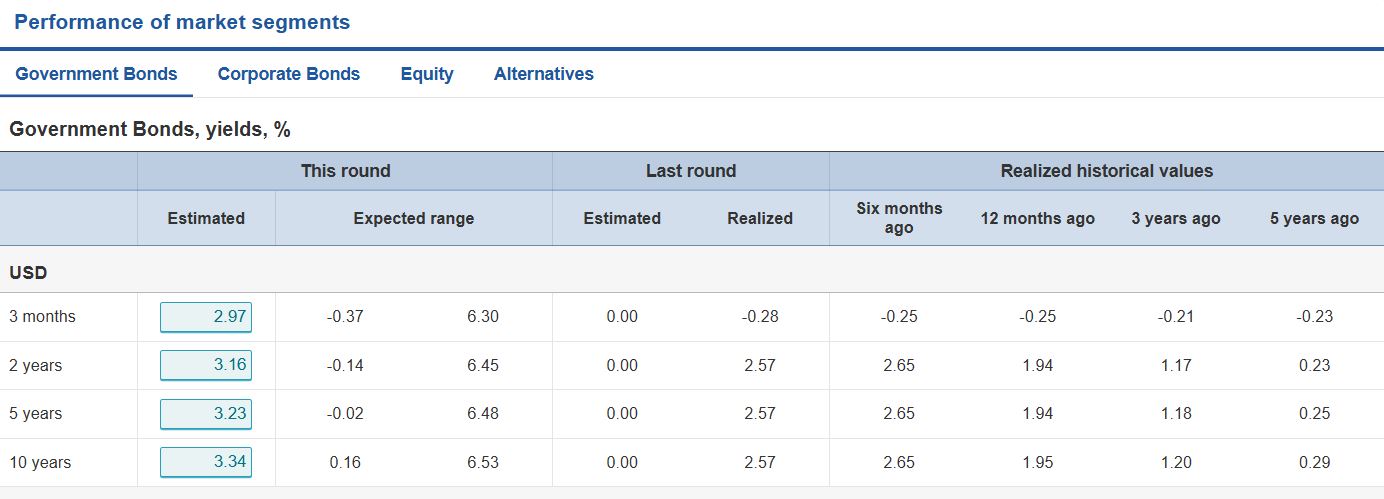This screenshot has height=499, width=1384.
Task: Select the Equity tab
Action: 427,74
